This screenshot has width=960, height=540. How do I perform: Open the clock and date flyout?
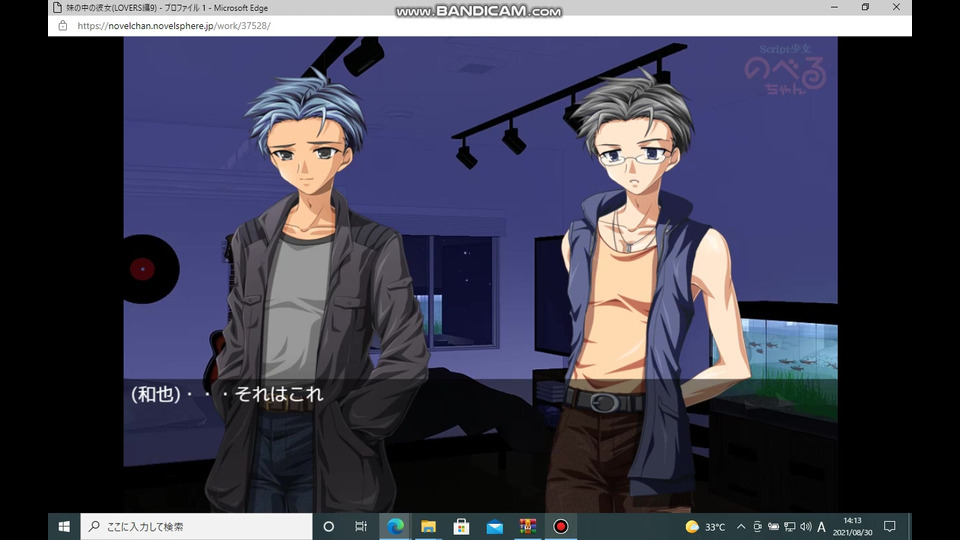[x=852, y=527]
